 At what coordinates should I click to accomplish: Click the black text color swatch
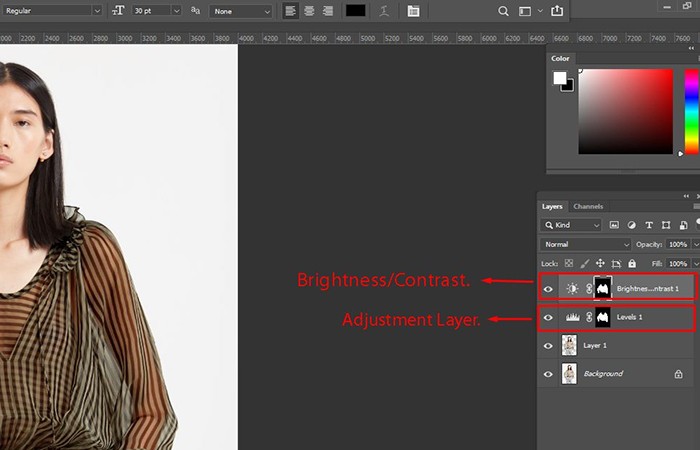355,11
